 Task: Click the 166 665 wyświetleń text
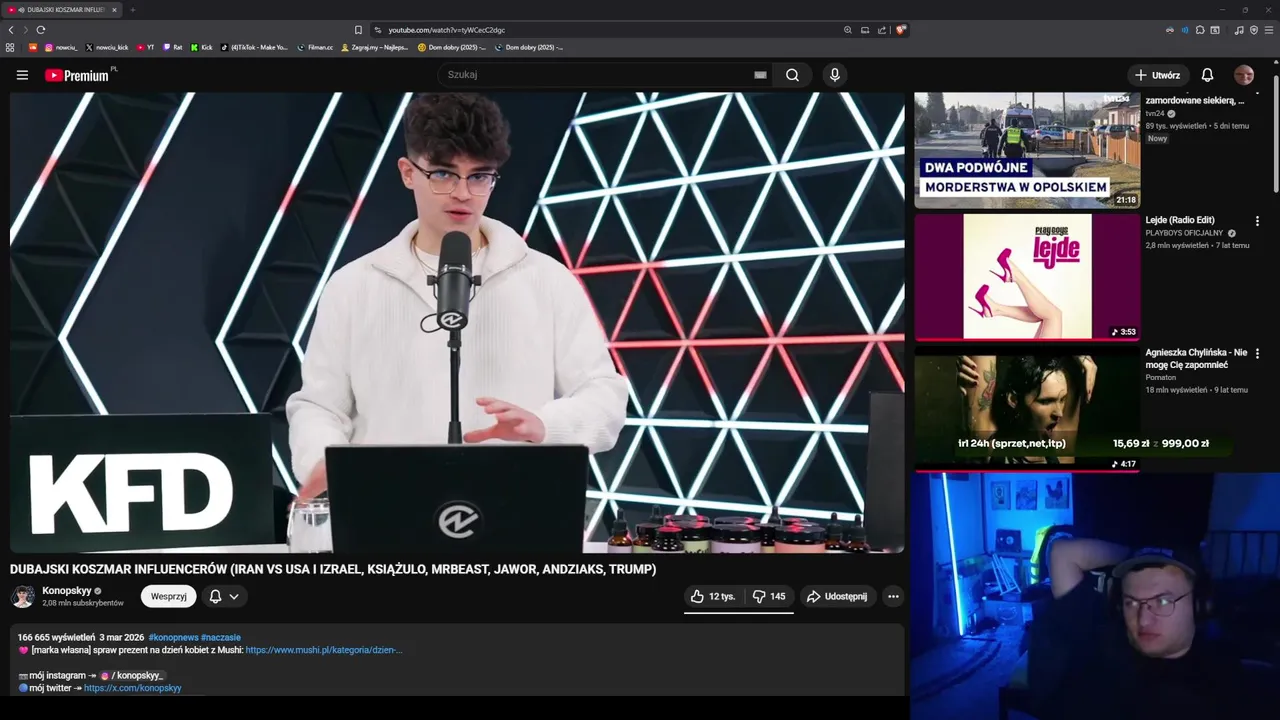[x=56, y=637]
